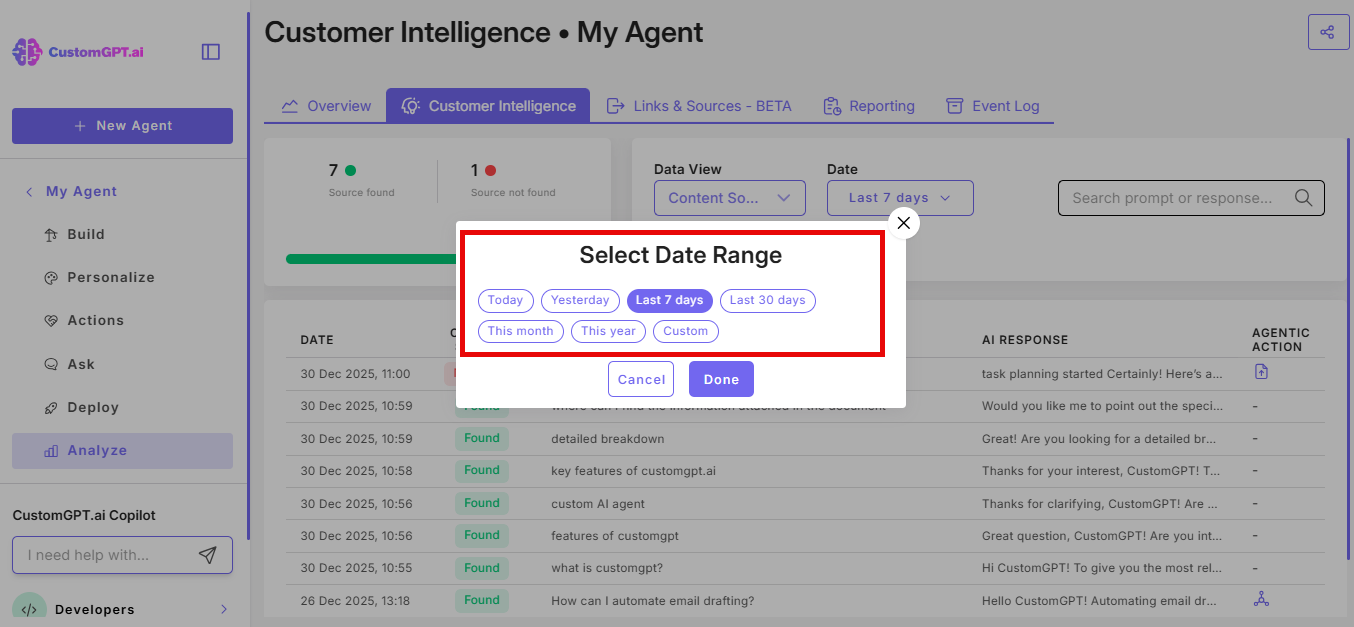
Task: Open the Deploy menu item
Action: point(122,408)
